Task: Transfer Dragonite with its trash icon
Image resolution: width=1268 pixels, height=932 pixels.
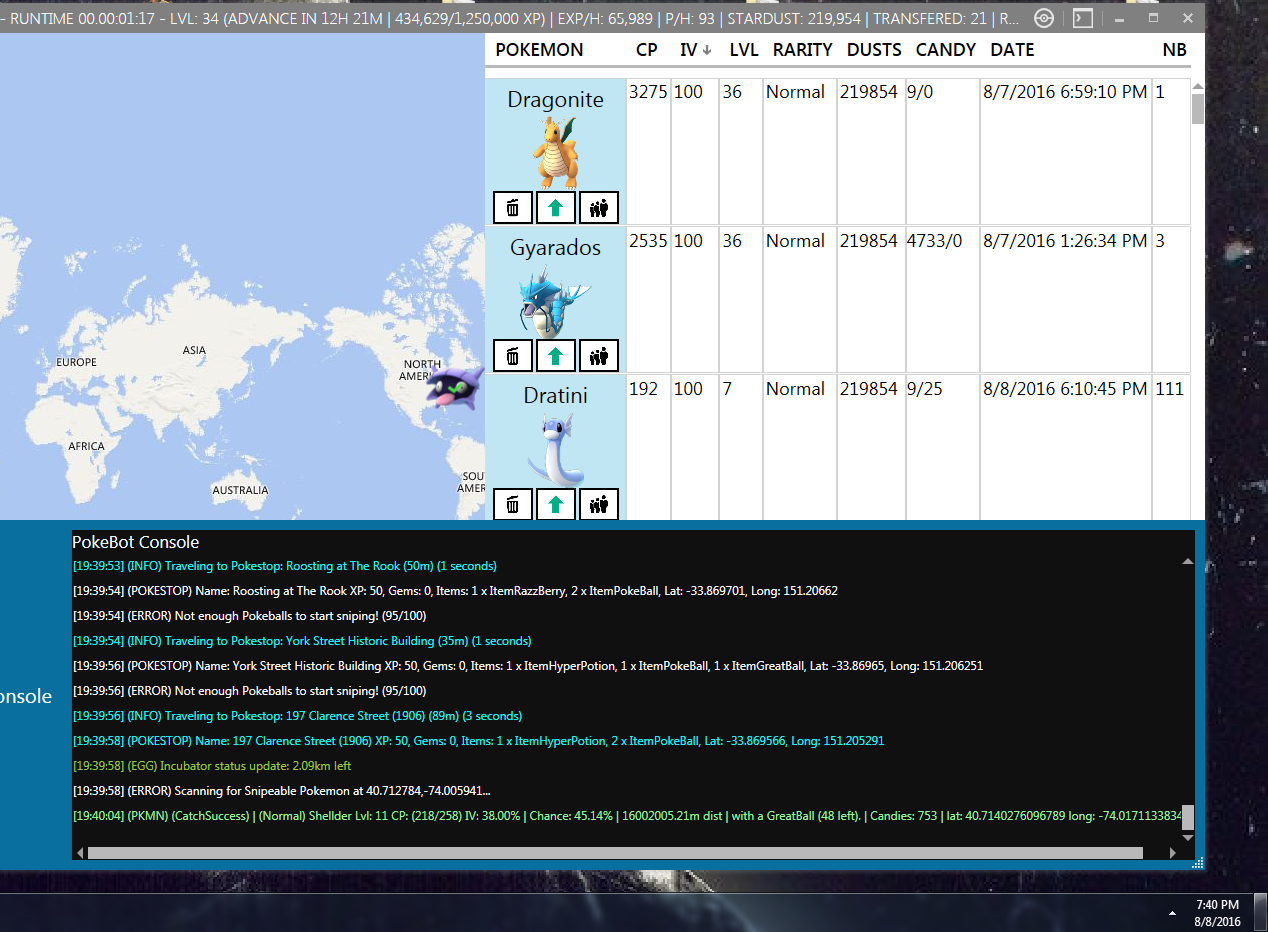Action: coord(513,207)
